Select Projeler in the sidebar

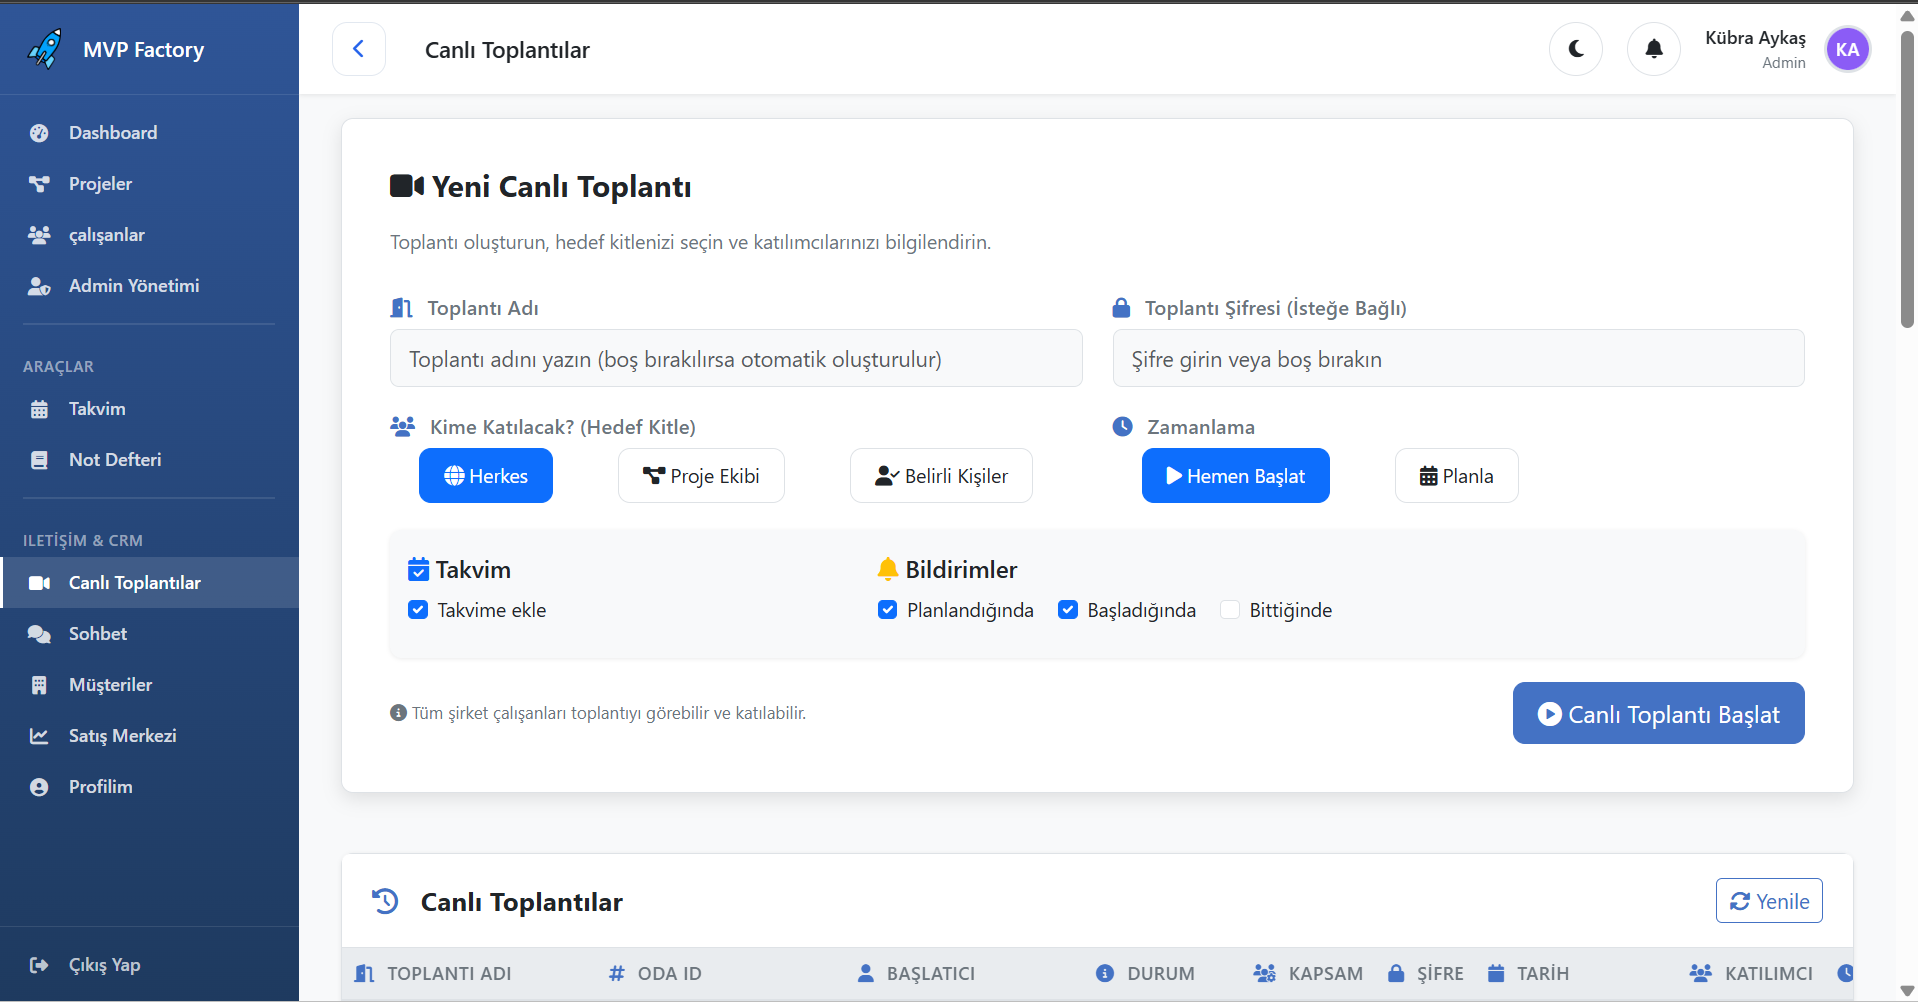(100, 183)
